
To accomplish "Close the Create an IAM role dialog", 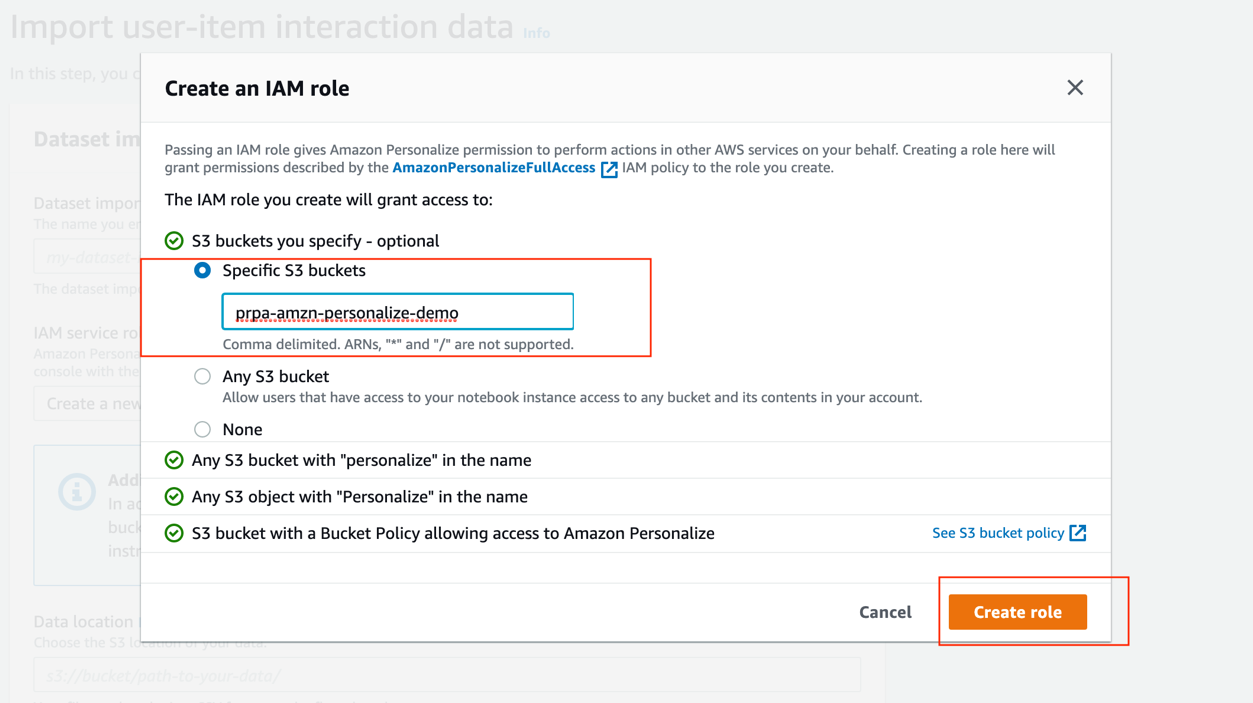I will click(x=1075, y=88).
